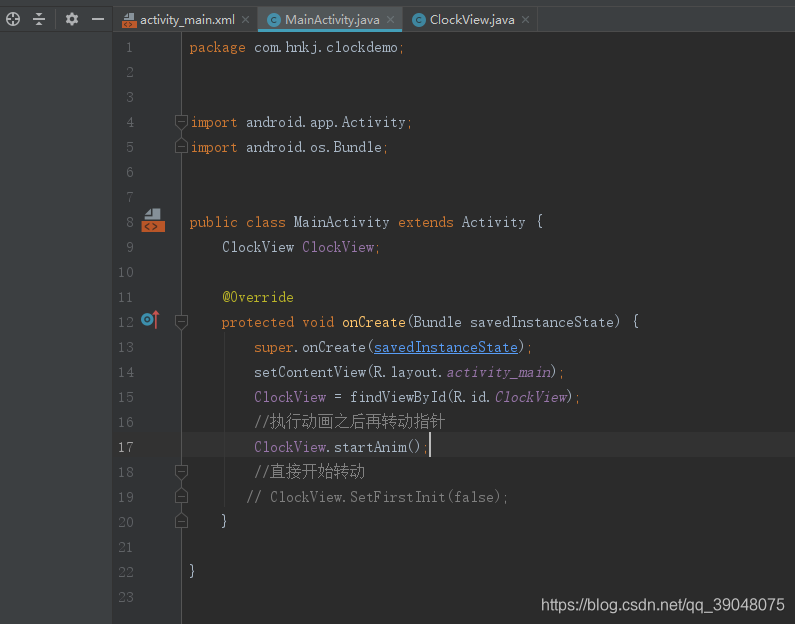The width and height of the screenshot is (795, 624).
Task: Click import android.os.Bundle text
Action: tap(289, 147)
